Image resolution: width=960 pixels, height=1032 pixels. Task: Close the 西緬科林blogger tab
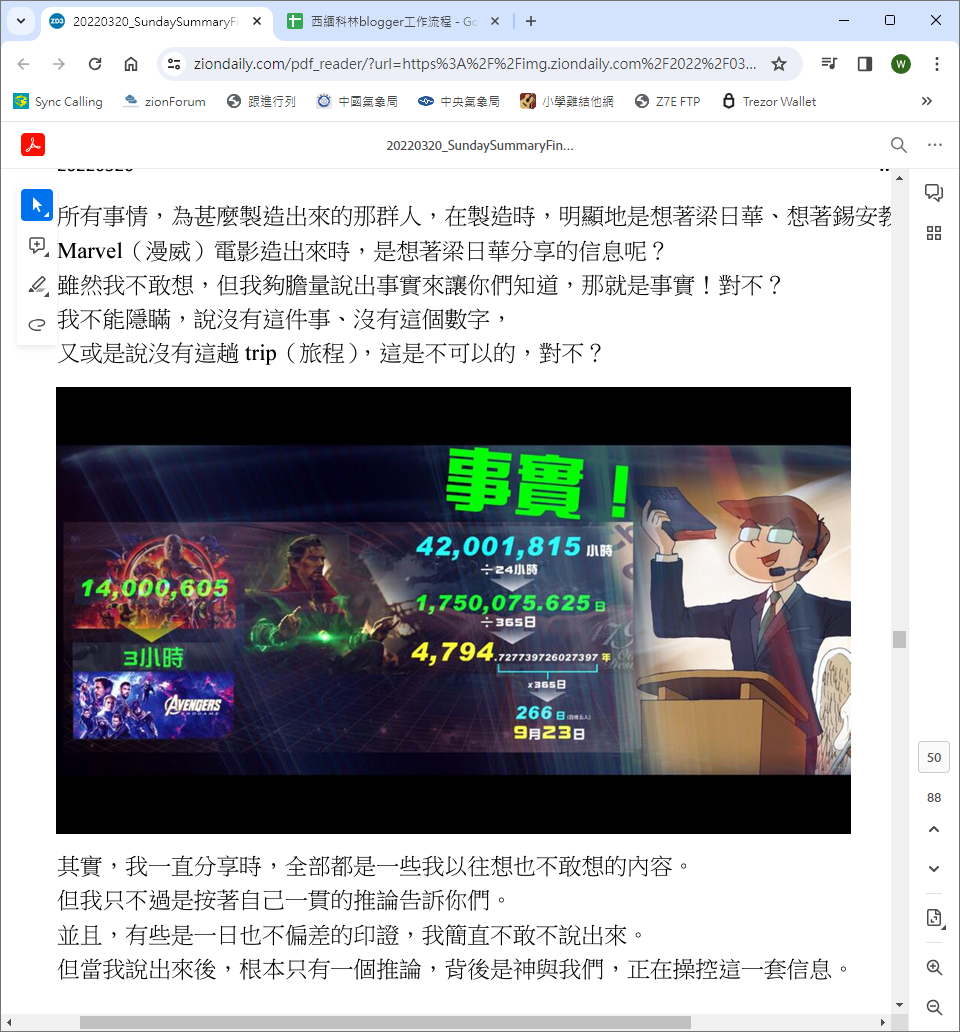495,22
